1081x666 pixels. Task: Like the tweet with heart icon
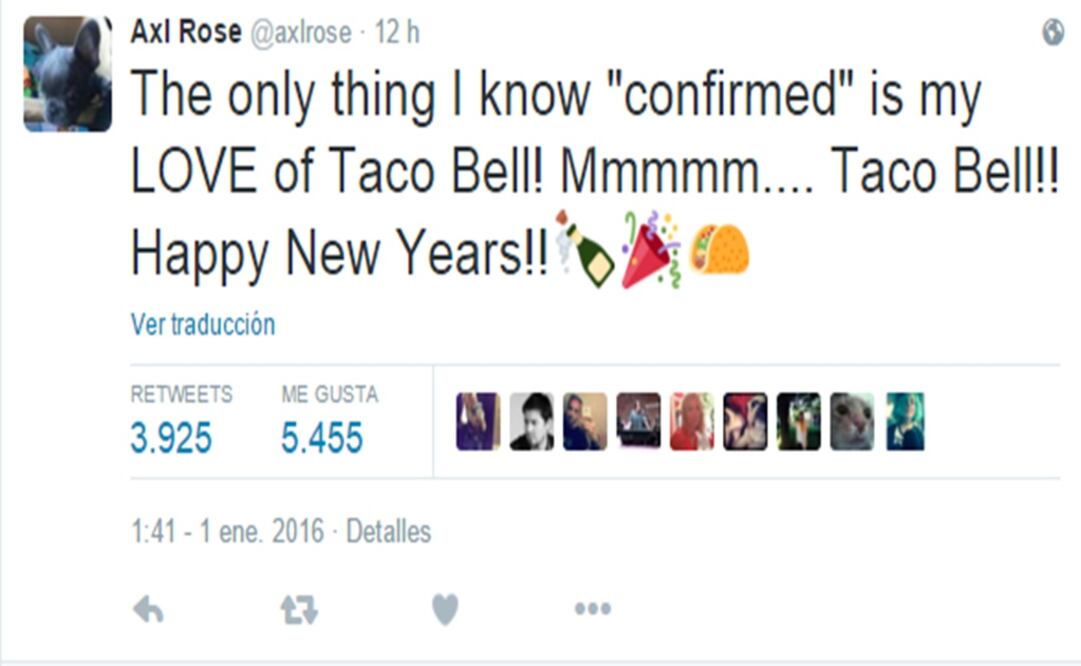point(445,609)
